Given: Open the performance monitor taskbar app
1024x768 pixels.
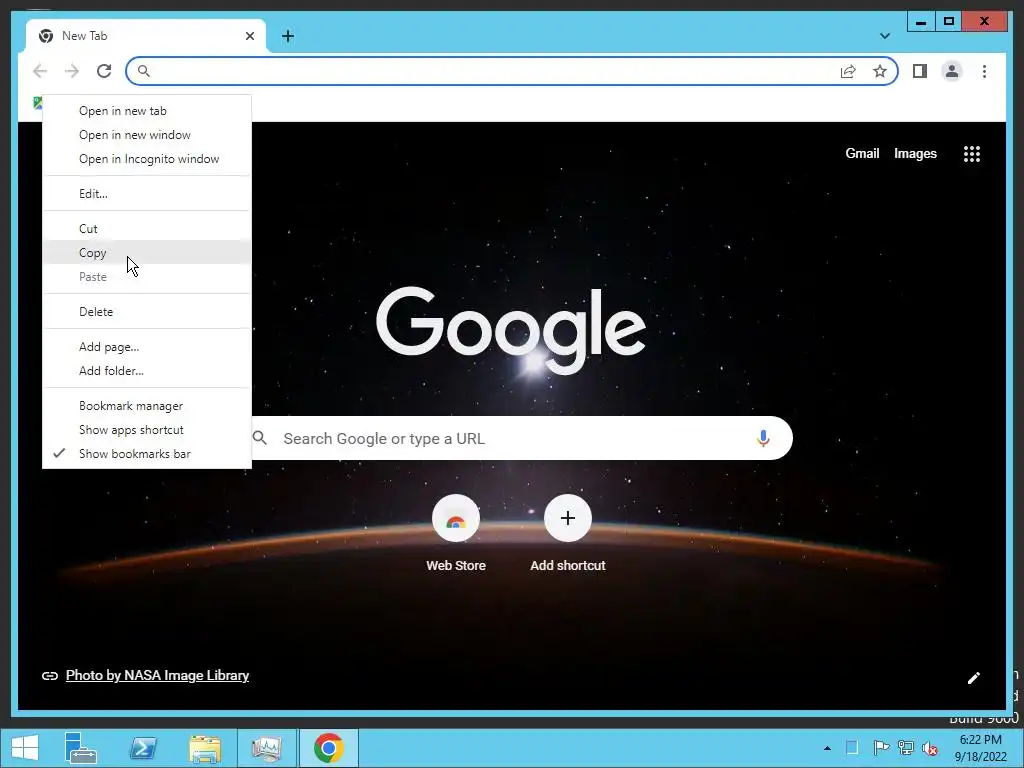Looking at the screenshot, I should point(266,748).
